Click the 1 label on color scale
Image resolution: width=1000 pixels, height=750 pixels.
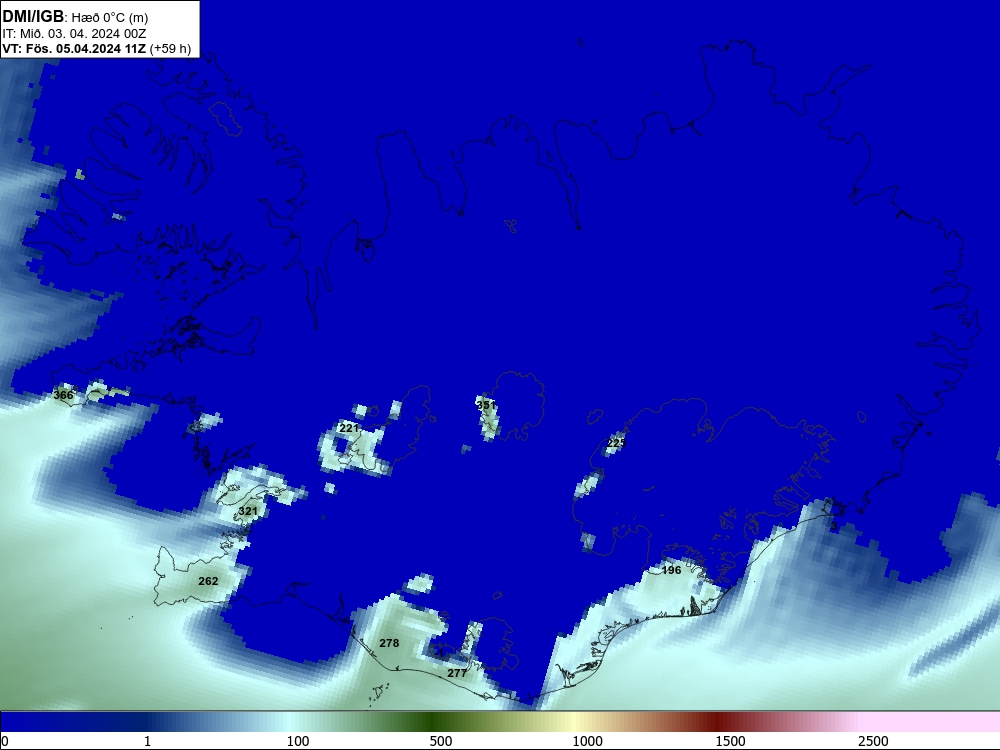pos(147,741)
